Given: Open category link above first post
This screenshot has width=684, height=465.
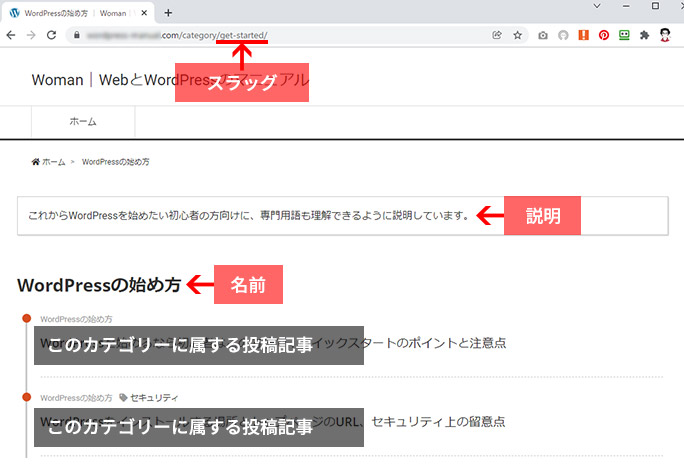Looking at the screenshot, I should point(76,319).
